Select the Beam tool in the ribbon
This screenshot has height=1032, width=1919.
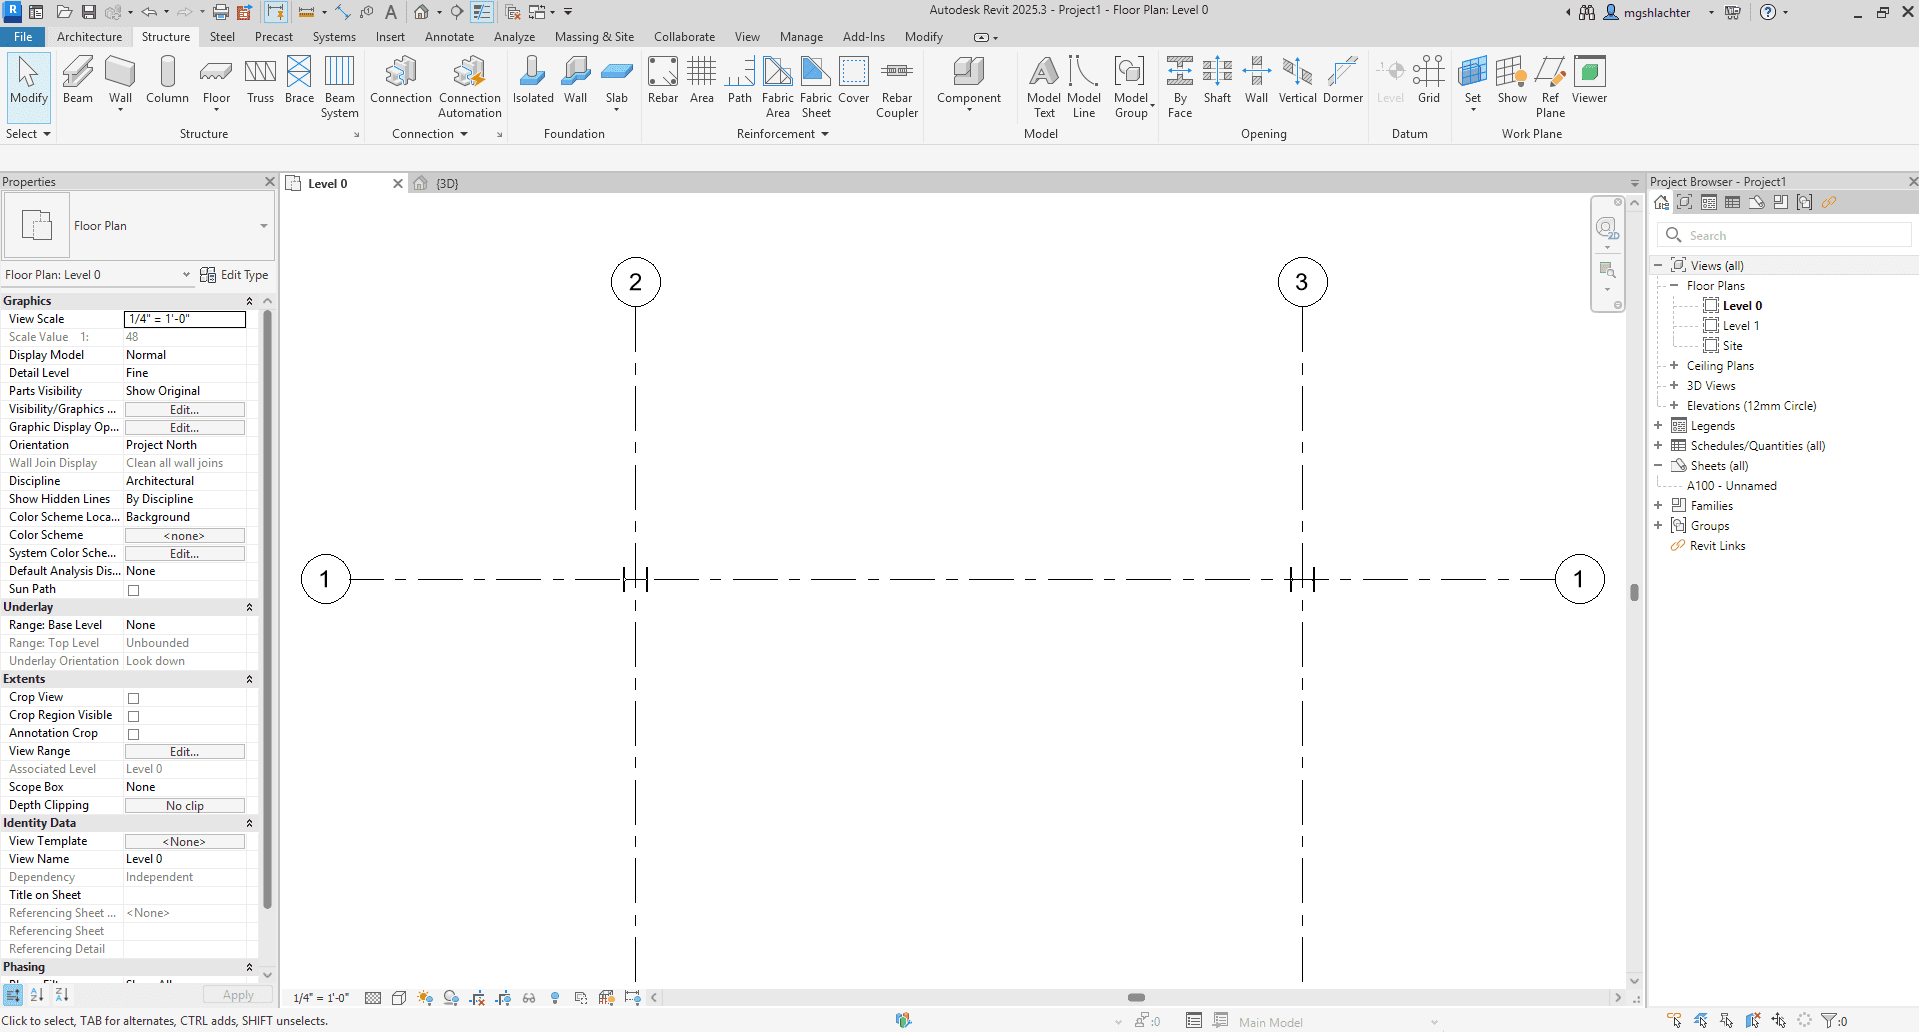pos(77,80)
